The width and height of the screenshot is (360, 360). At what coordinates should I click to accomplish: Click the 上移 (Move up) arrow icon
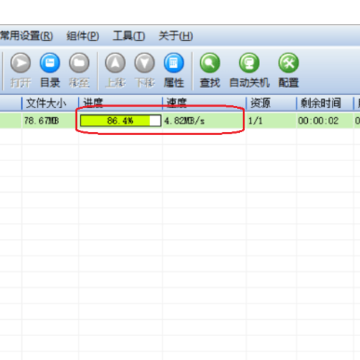pyautogui.click(x=115, y=63)
